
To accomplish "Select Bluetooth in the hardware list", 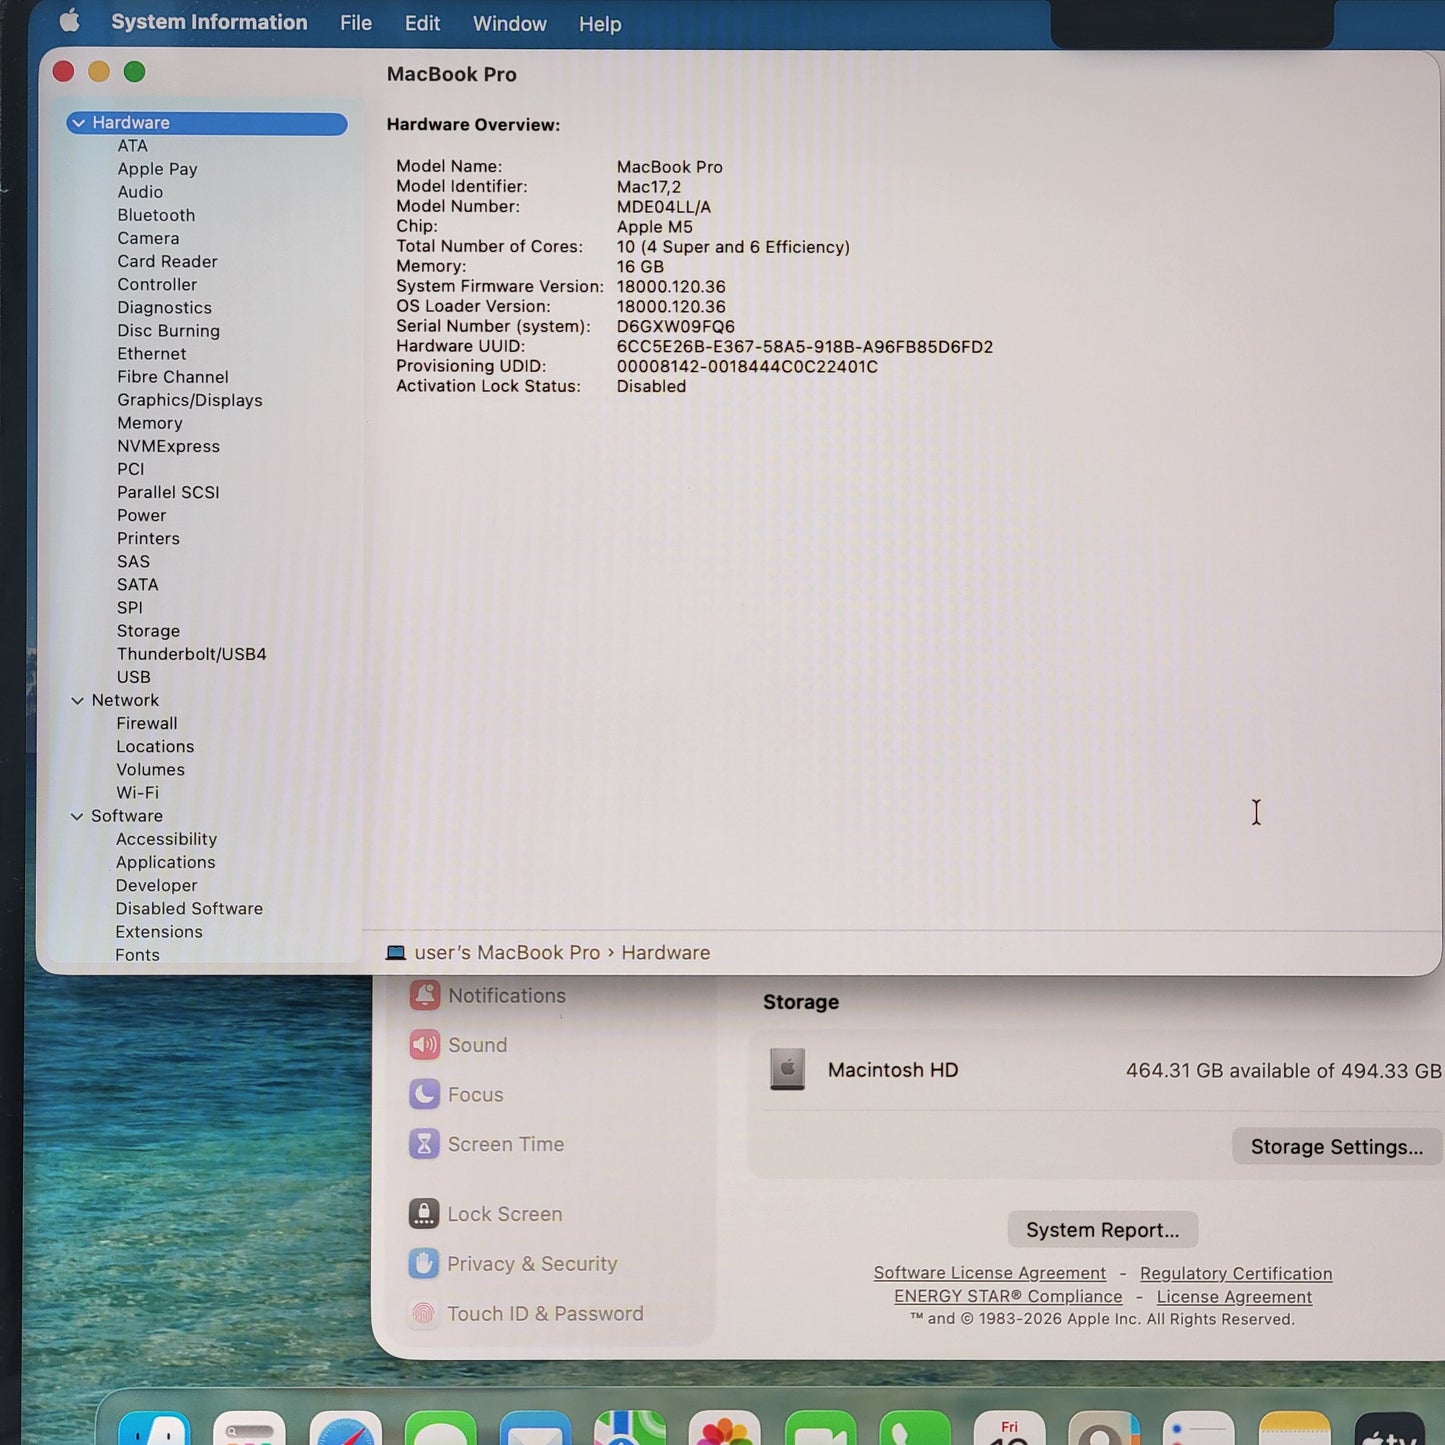I will (156, 215).
